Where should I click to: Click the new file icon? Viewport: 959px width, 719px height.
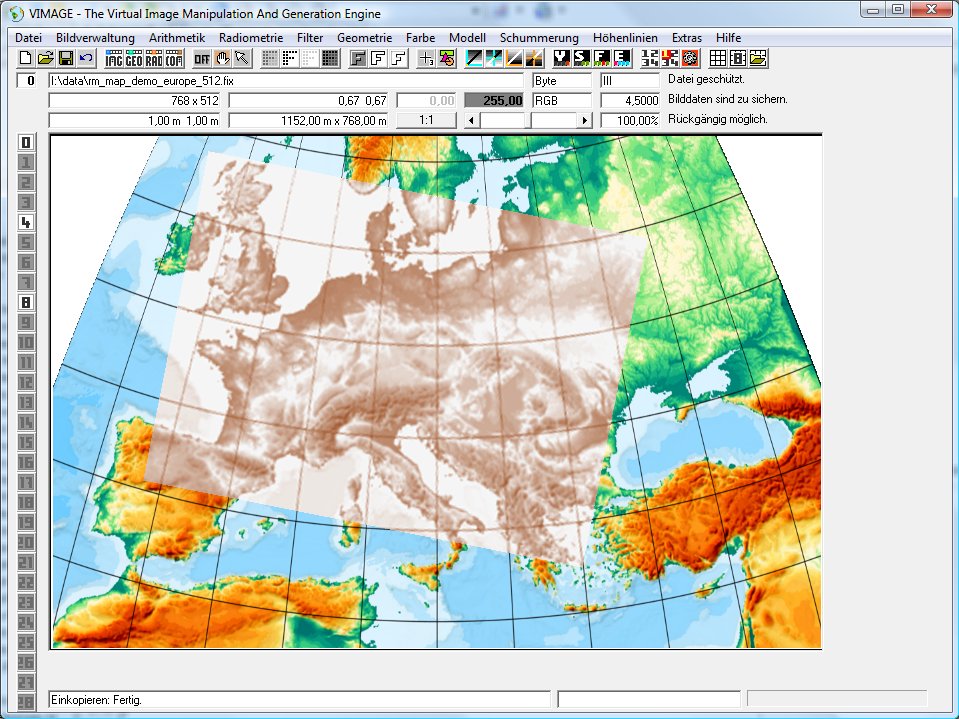point(25,58)
